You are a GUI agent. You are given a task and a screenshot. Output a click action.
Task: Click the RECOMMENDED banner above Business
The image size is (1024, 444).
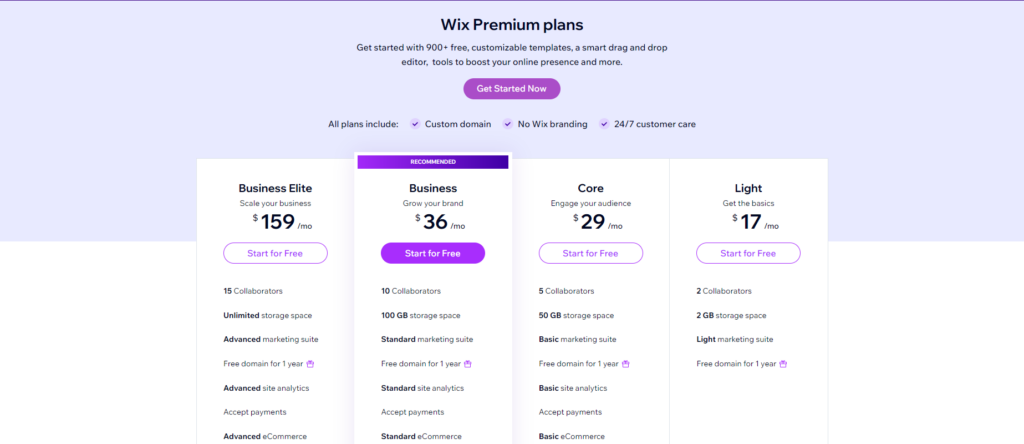[x=433, y=162]
